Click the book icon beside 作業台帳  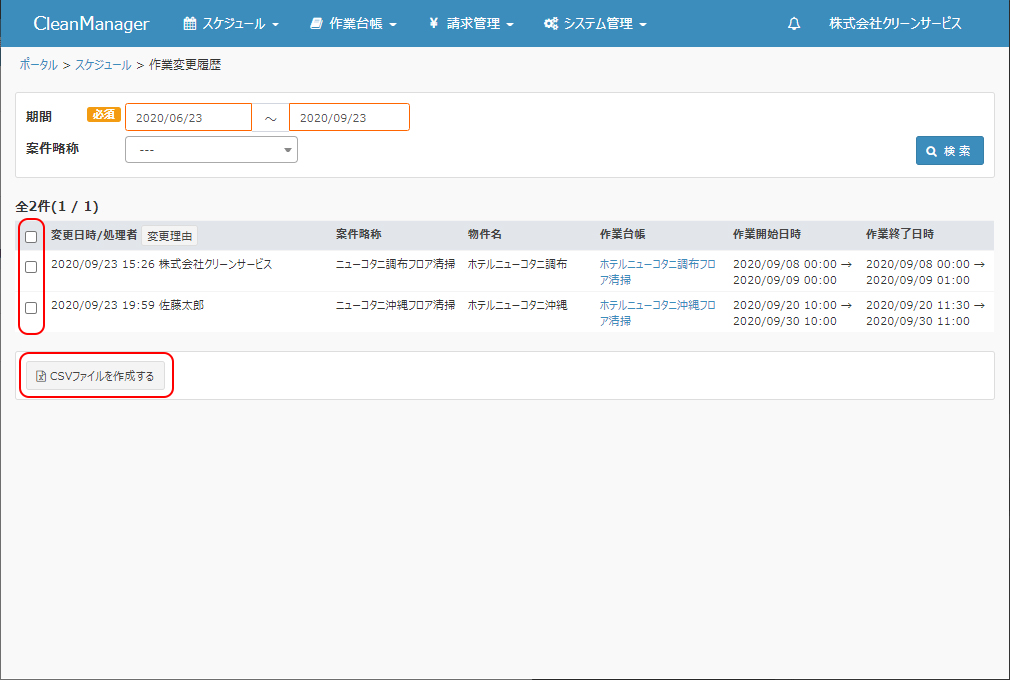[316, 24]
